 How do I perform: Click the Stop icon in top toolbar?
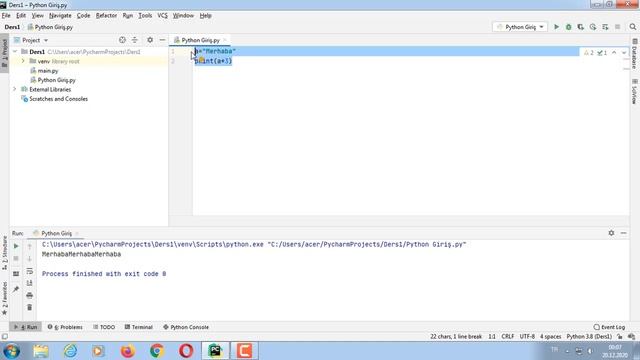tap(618, 27)
